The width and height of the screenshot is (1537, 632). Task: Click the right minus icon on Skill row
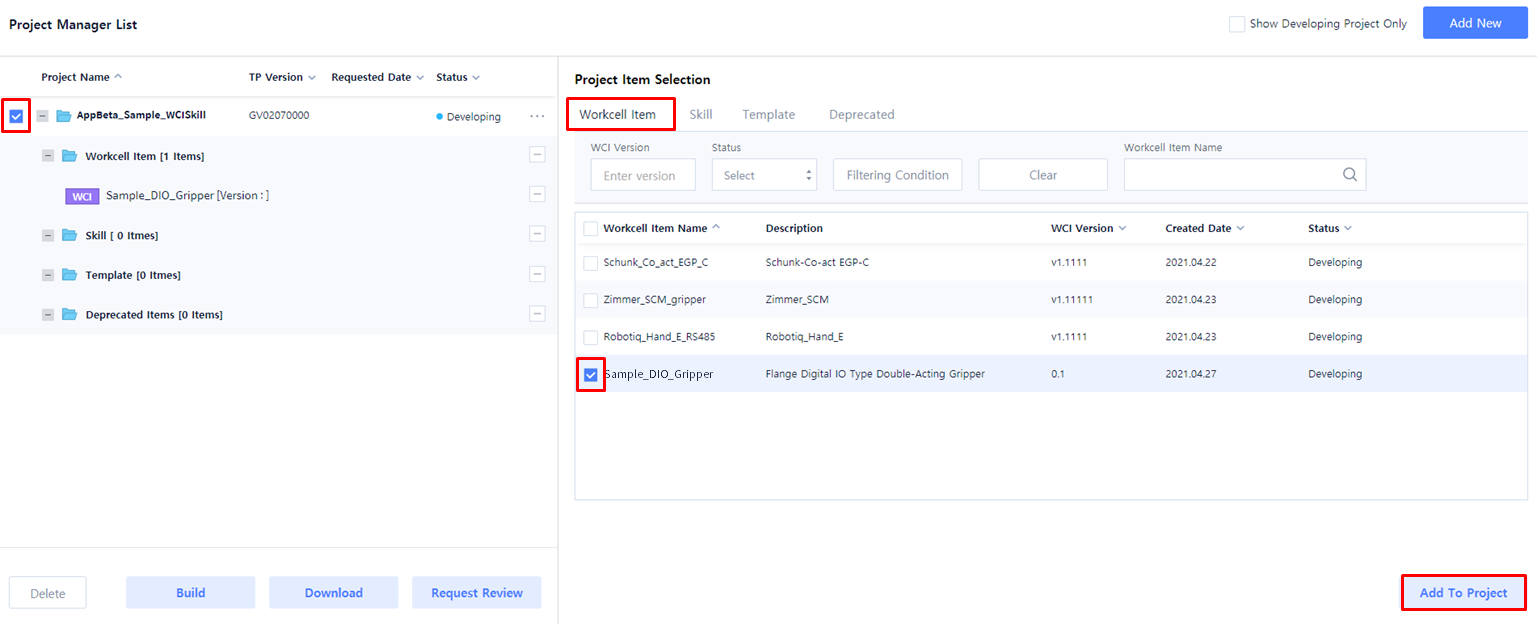[537, 235]
